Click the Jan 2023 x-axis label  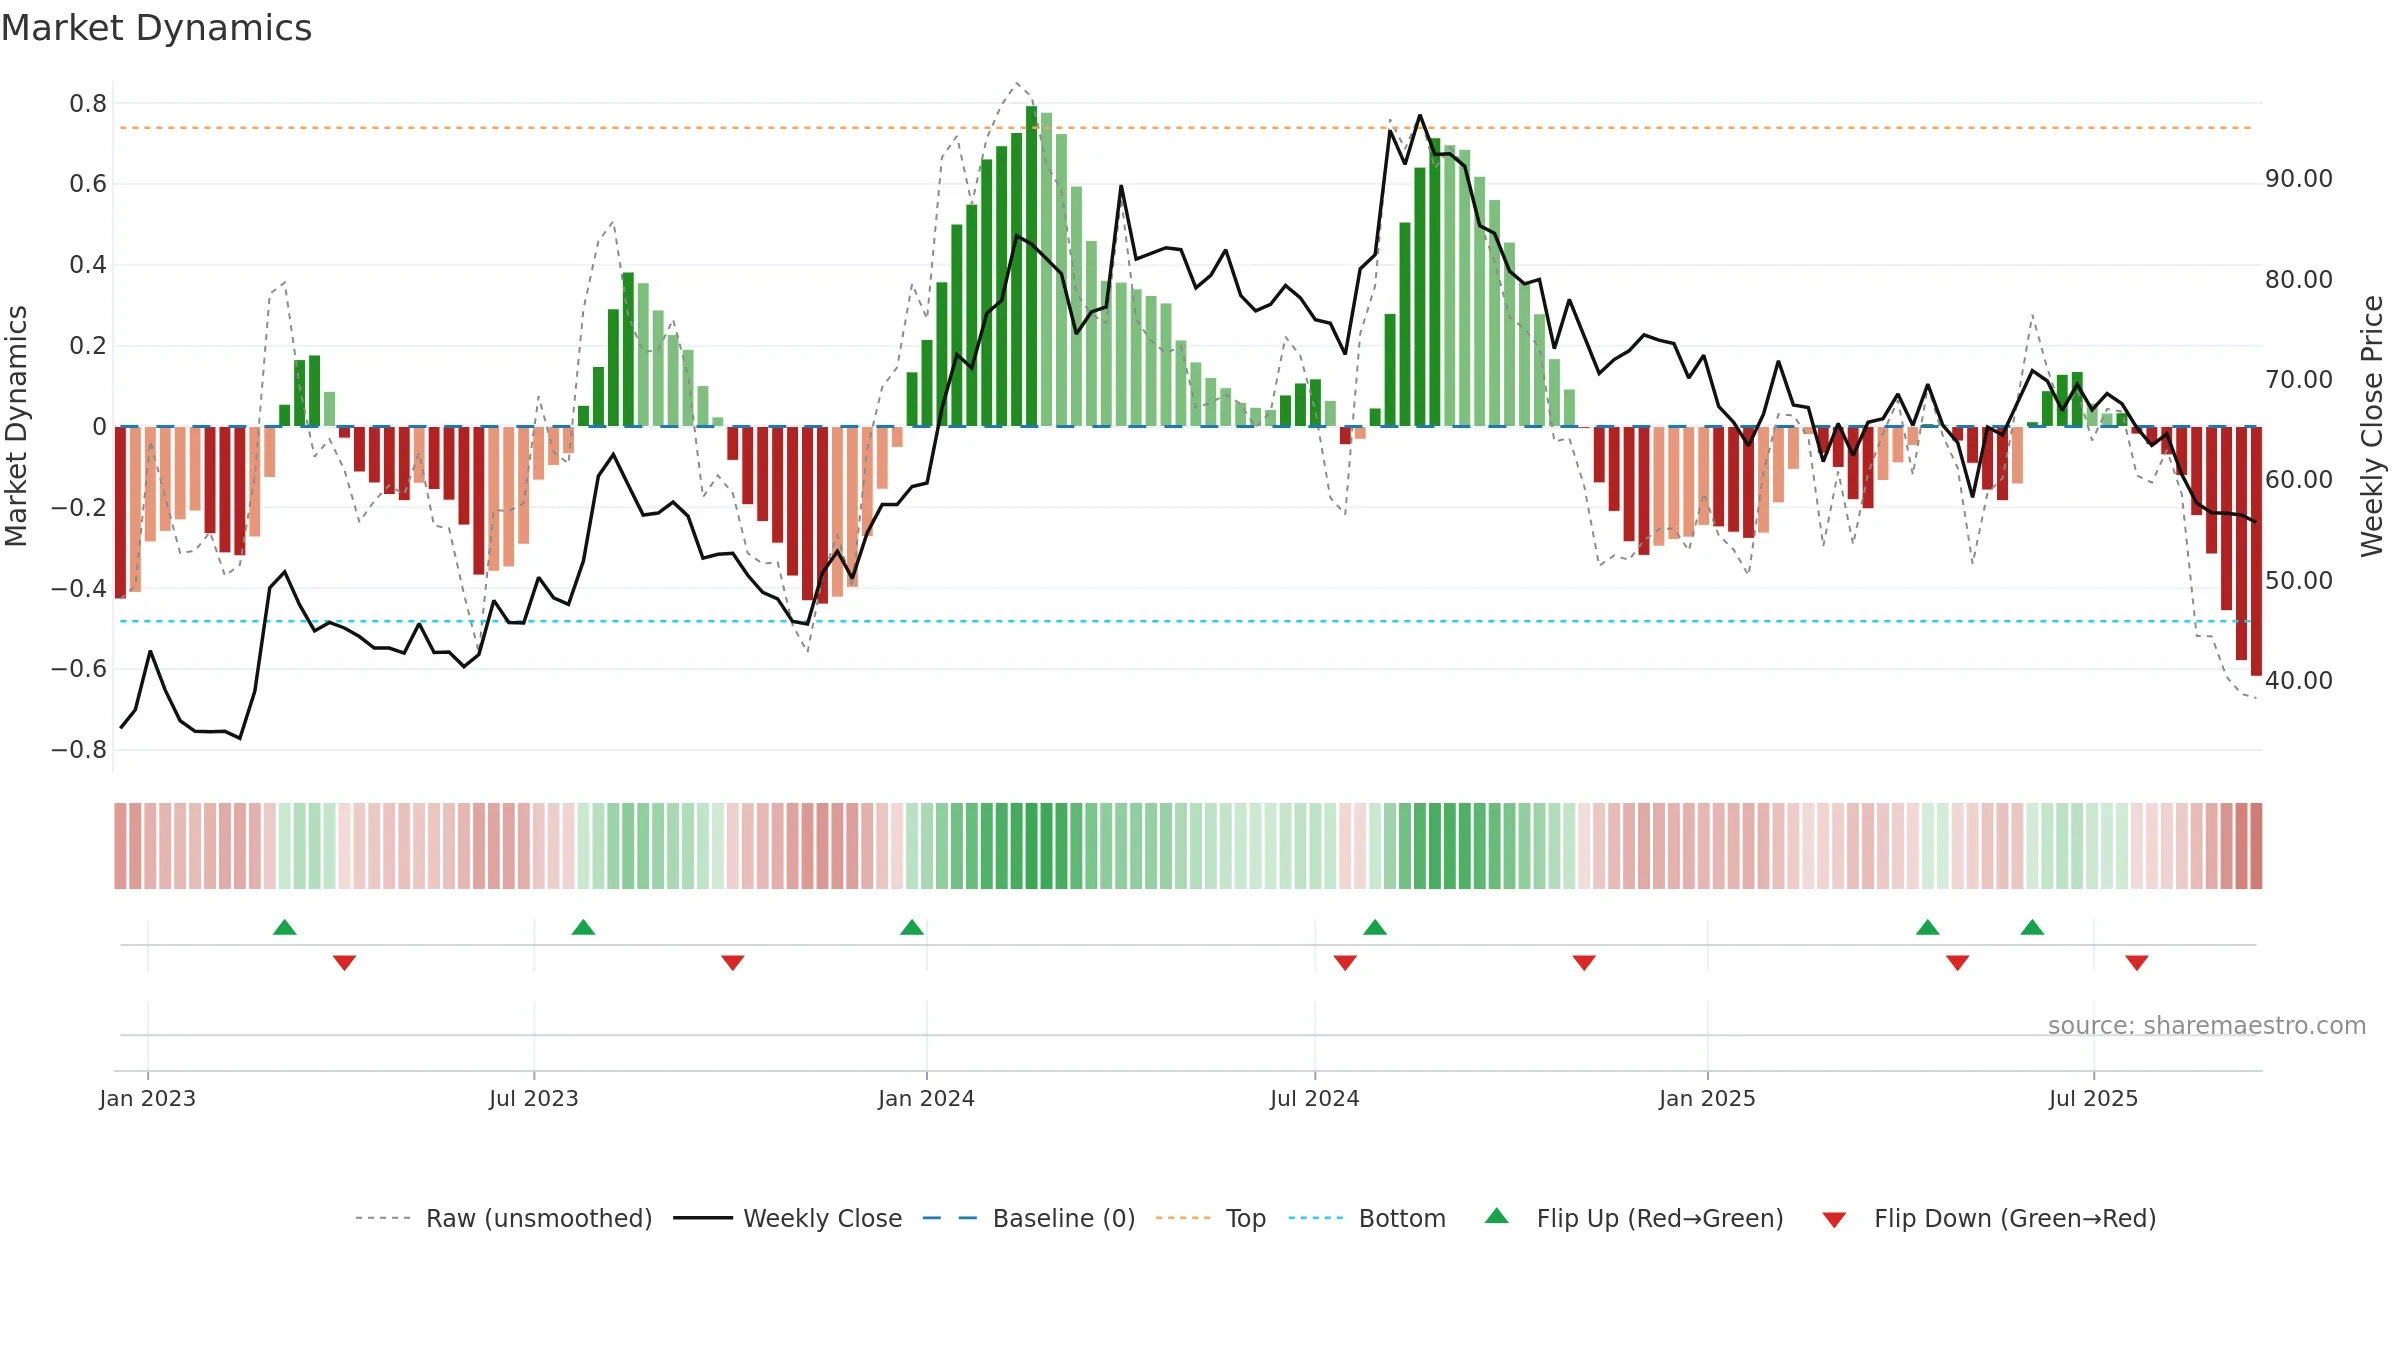148,1098
